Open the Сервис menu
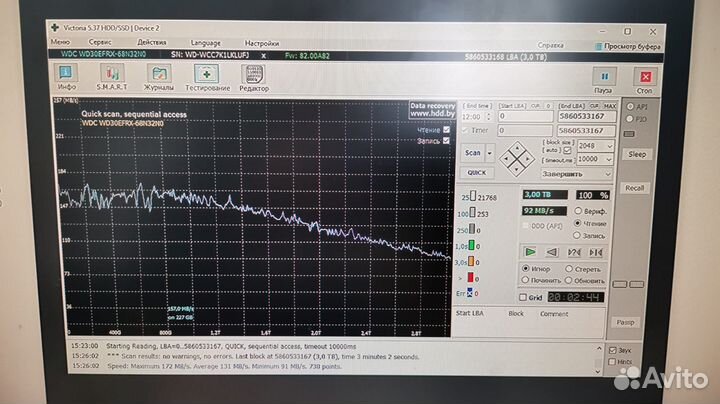This screenshot has width=720, height=404. pyautogui.click(x=100, y=44)
